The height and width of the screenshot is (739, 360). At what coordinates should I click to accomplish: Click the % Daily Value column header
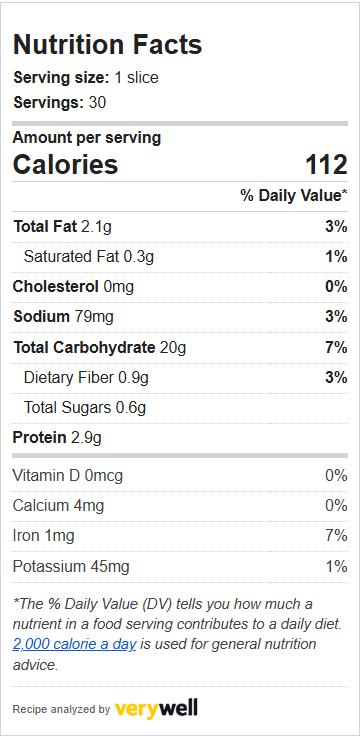pyautogui.click(x=294, y=196)
